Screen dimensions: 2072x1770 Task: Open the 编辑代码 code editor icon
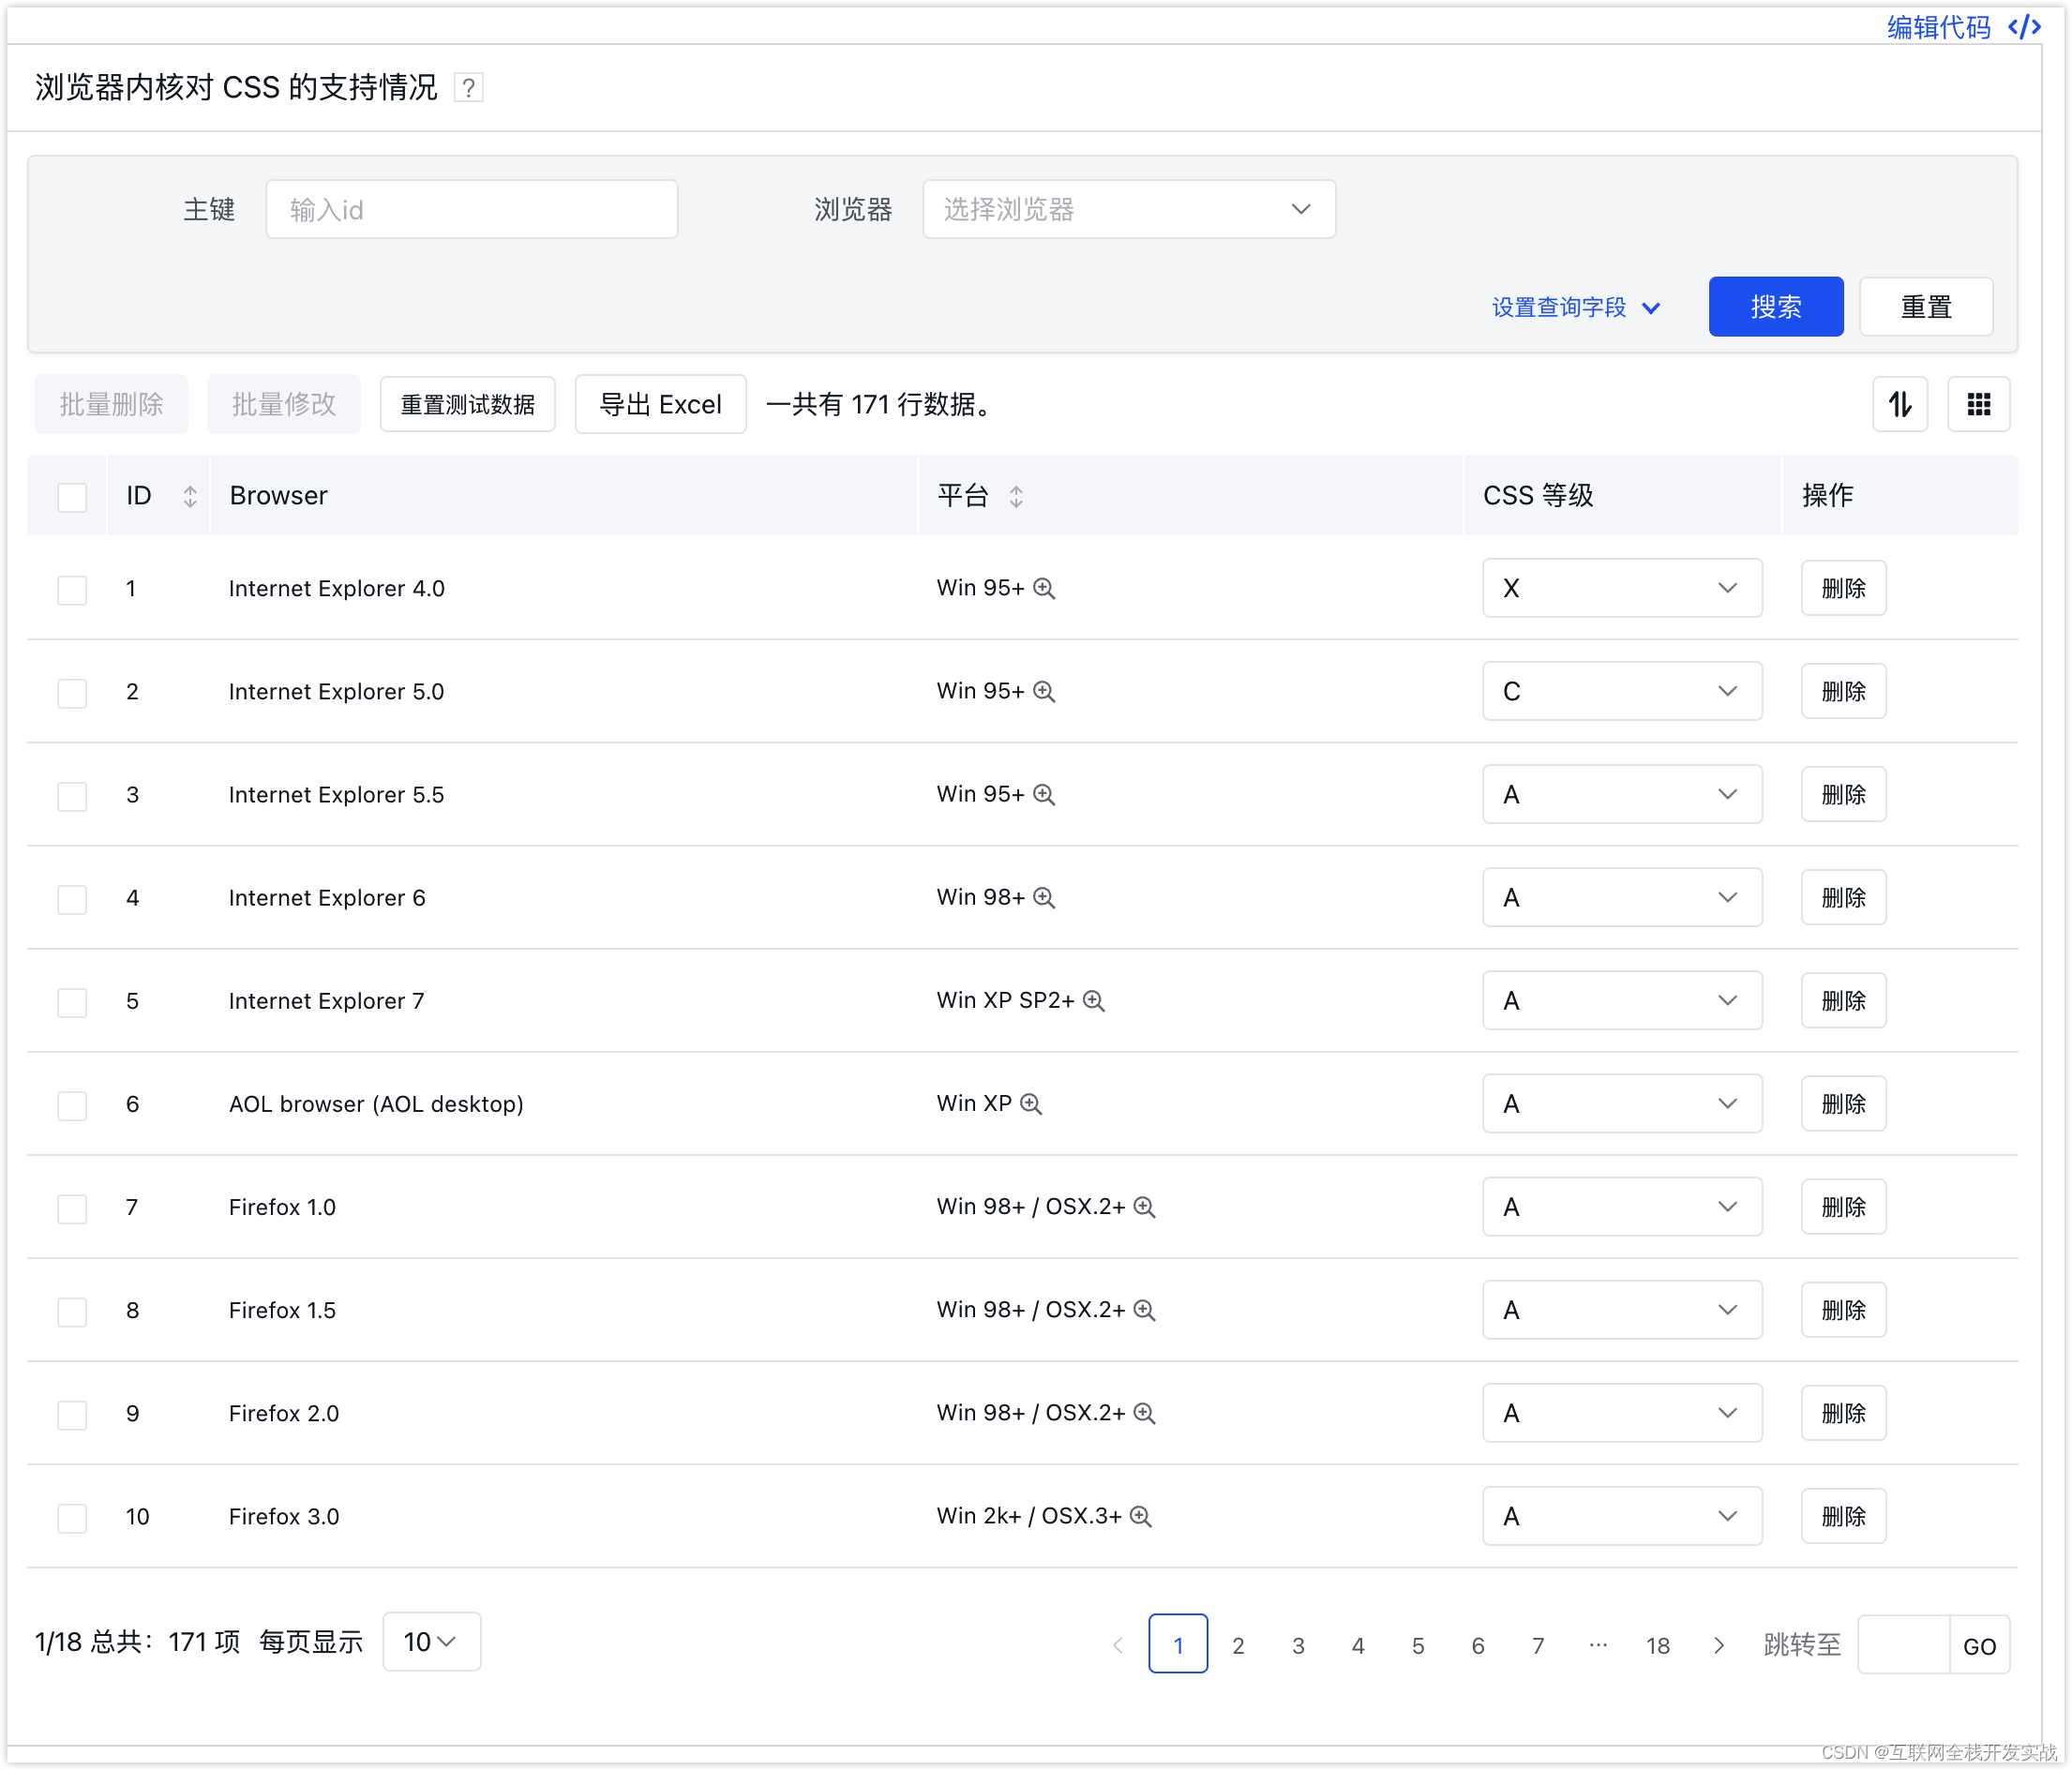coord(2025,27)
